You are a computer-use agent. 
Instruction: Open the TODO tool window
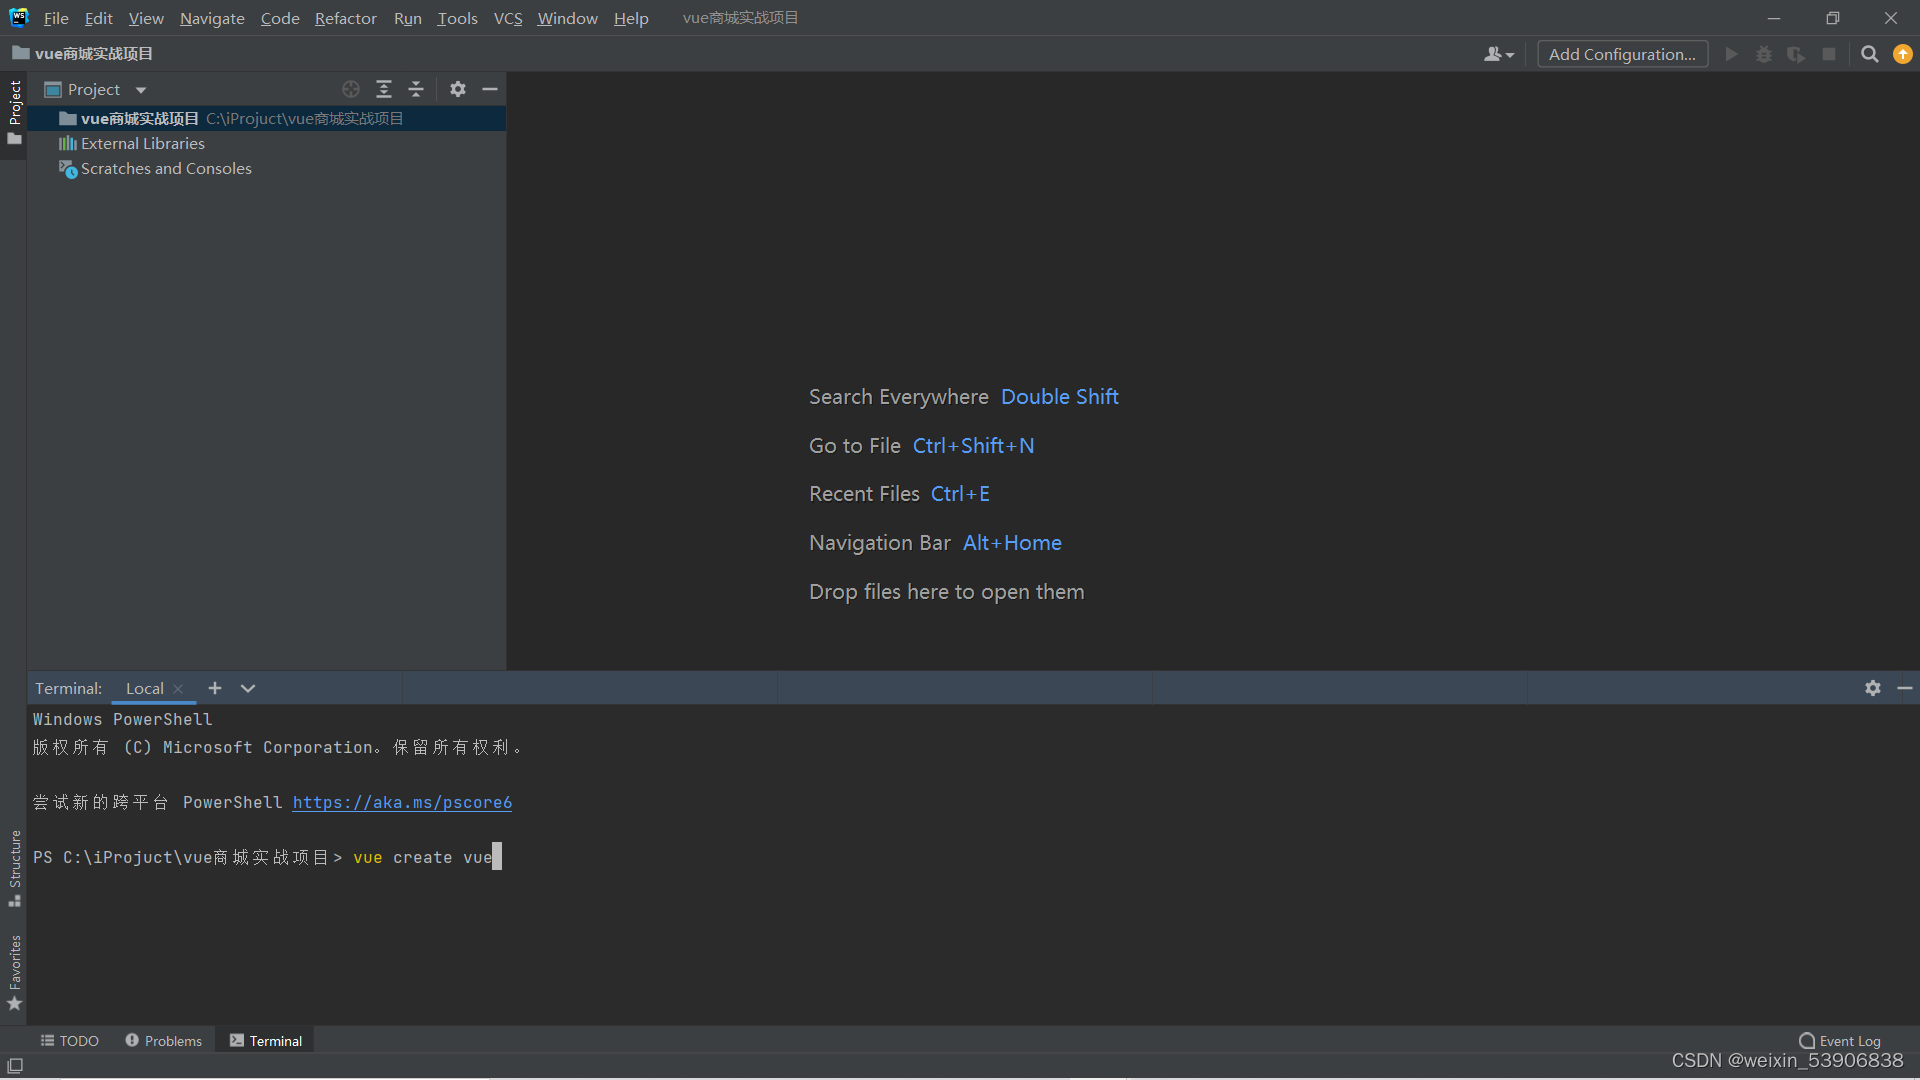tap(70, 1041)
